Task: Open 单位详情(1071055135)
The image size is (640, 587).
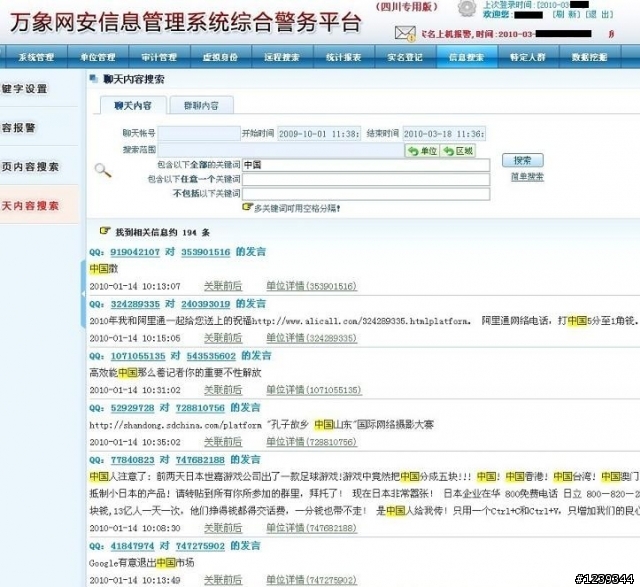Action: click(x=313, y=390)
